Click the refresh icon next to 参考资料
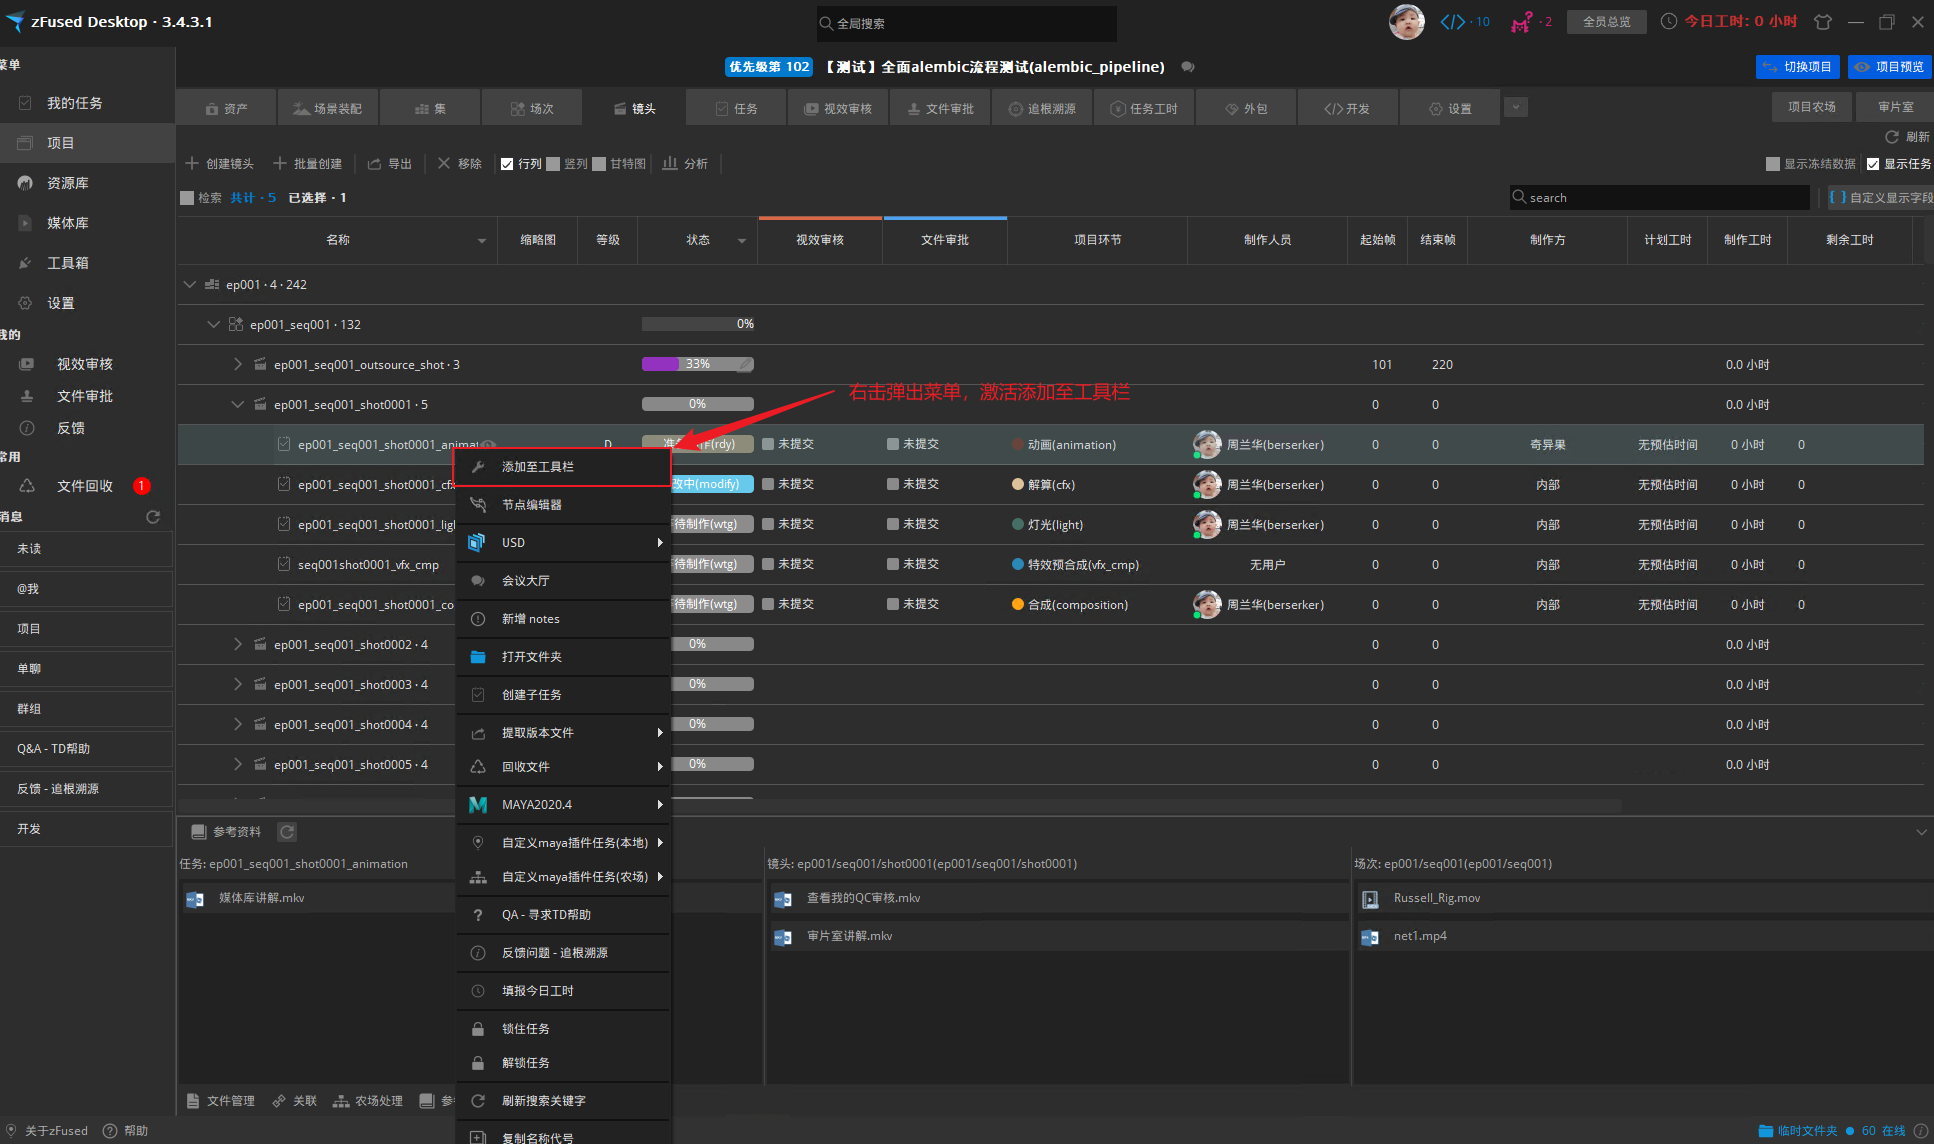 click(x=287, y=832)
